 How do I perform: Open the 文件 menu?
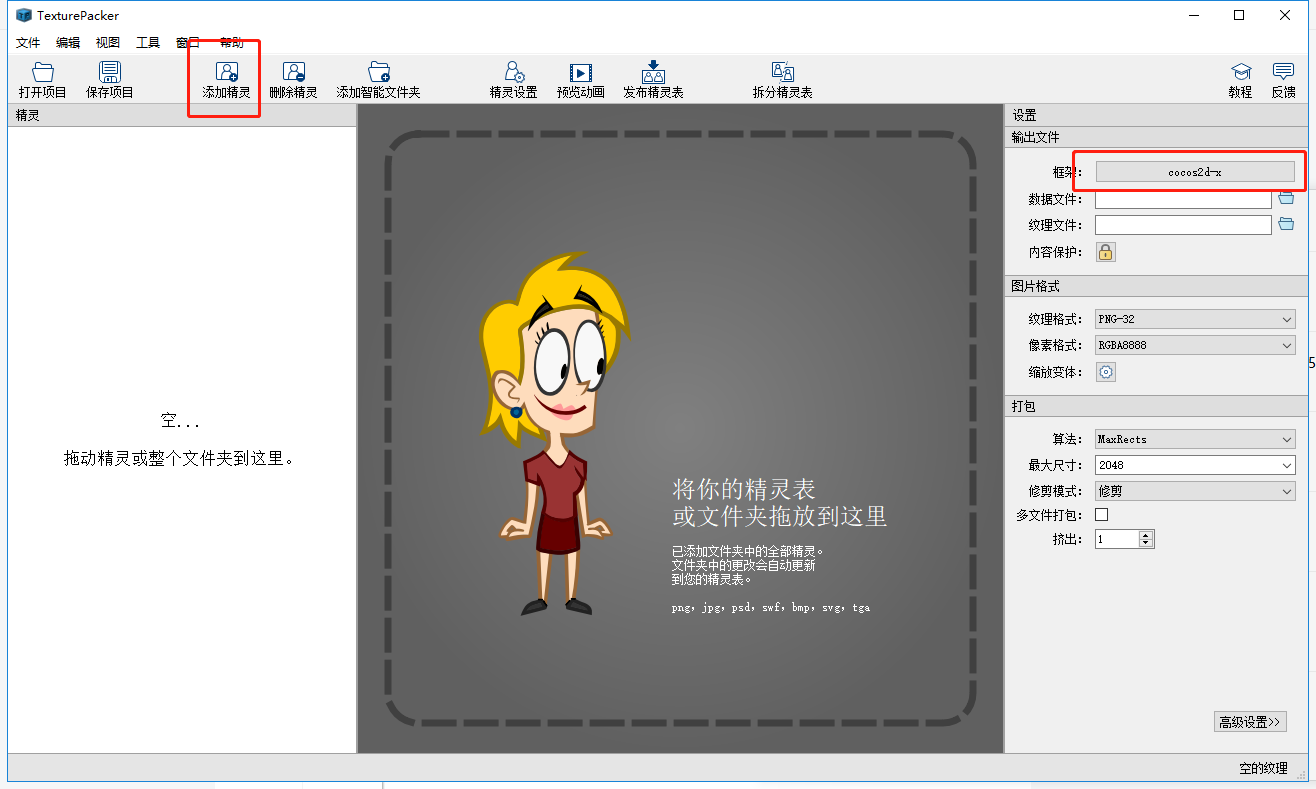[28, 42]
